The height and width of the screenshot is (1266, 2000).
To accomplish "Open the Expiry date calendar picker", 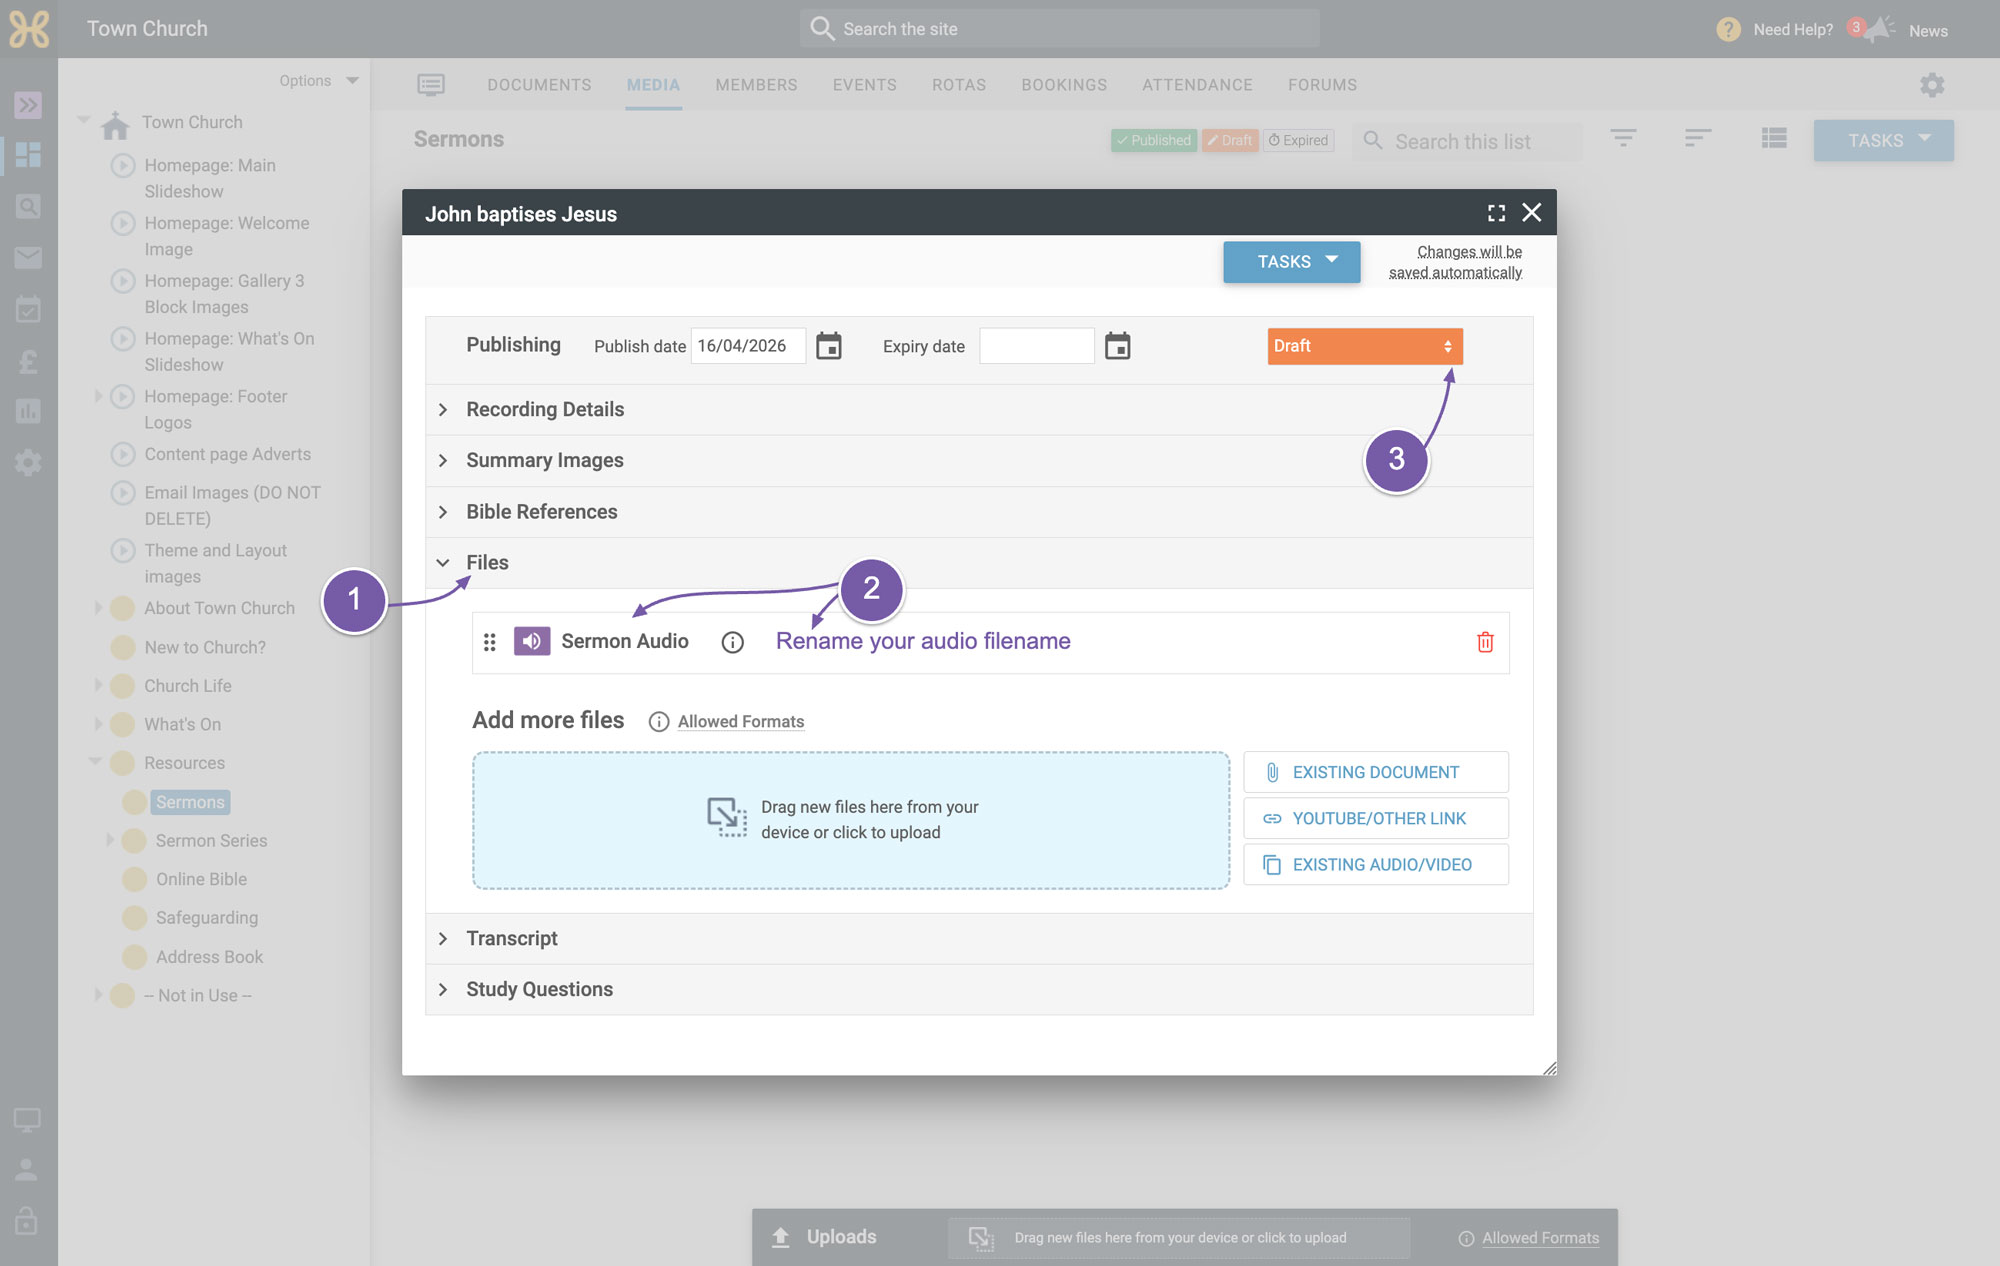I will (x=1117, y=346).
